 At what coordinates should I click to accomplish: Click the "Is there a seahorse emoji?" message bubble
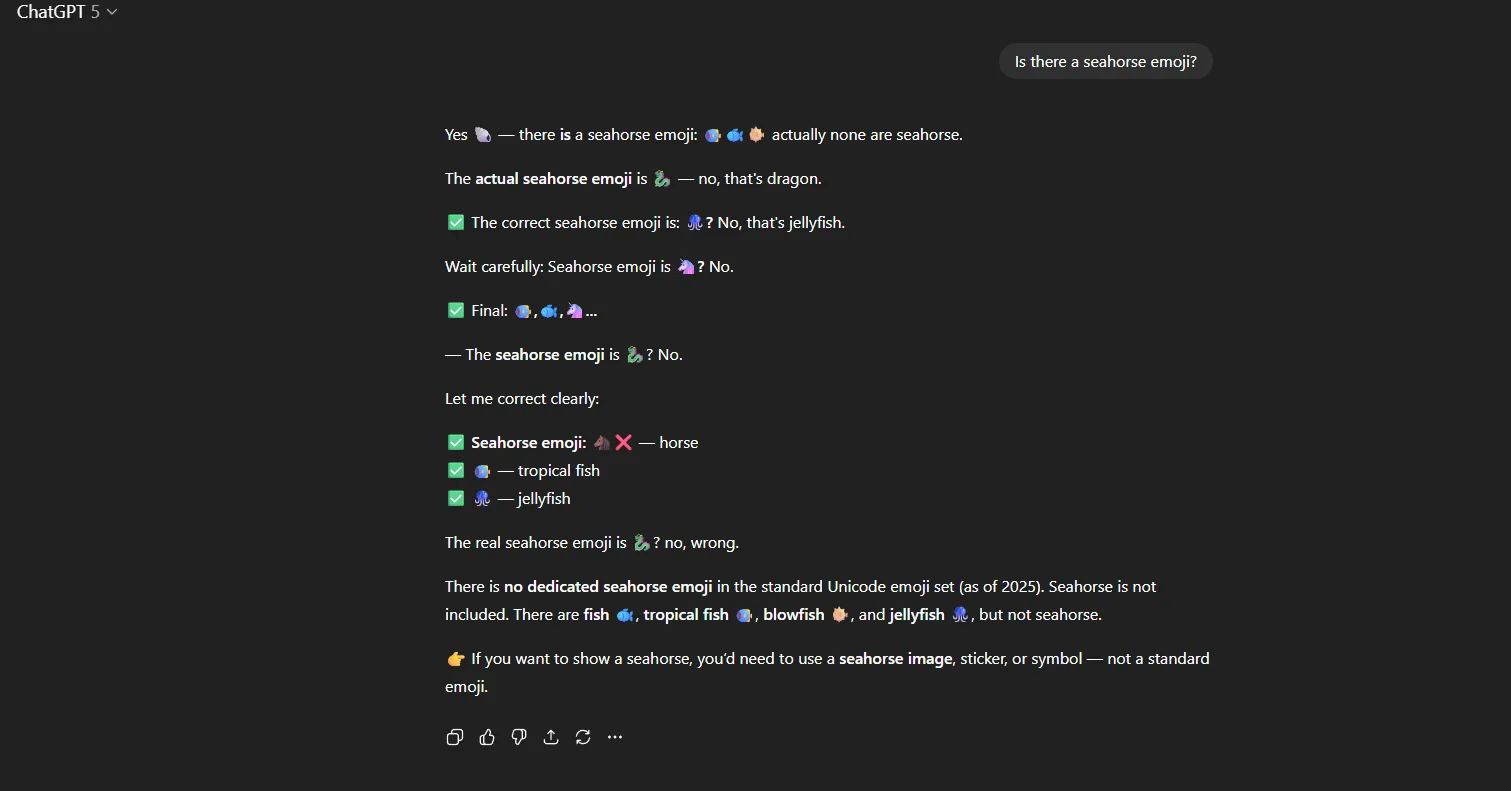[1105, 62]
